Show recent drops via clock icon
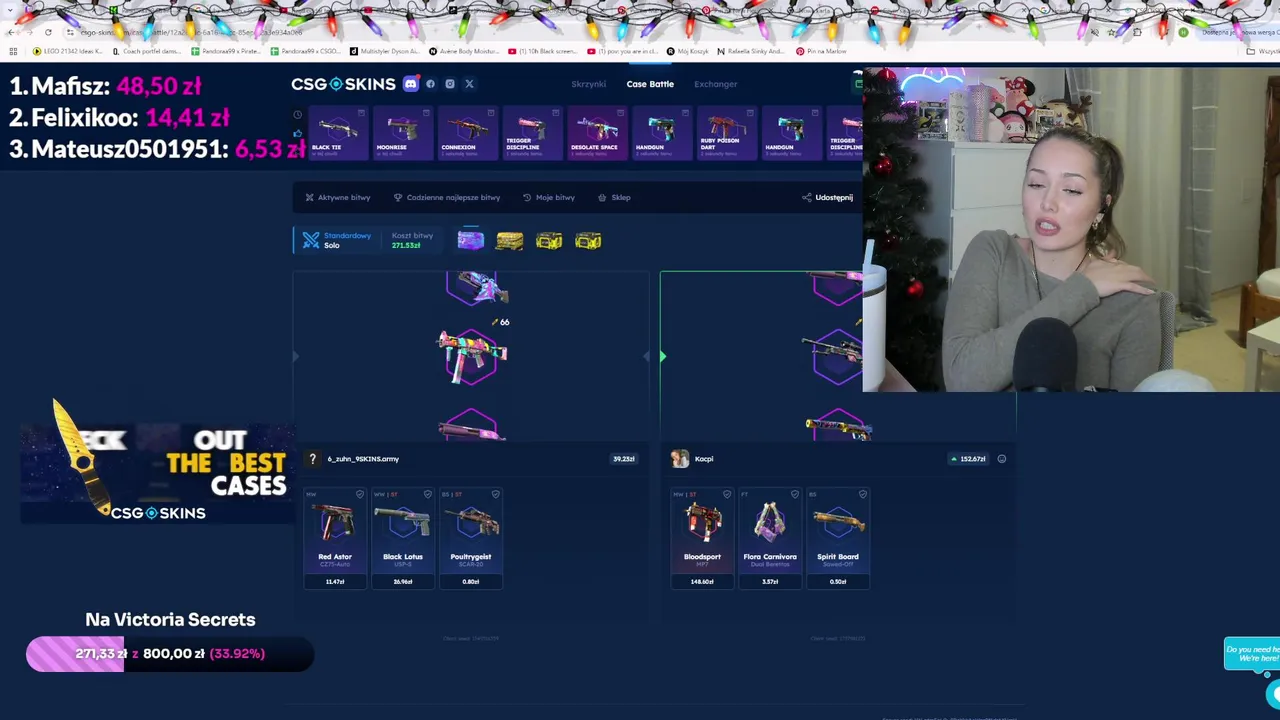1280x720 pixels. tap(297, 114)
